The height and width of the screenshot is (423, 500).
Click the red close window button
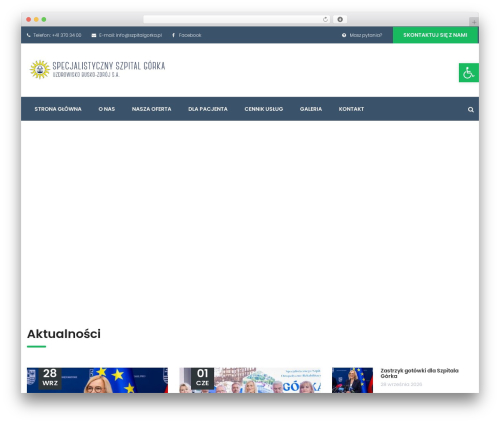pos(29,19)
